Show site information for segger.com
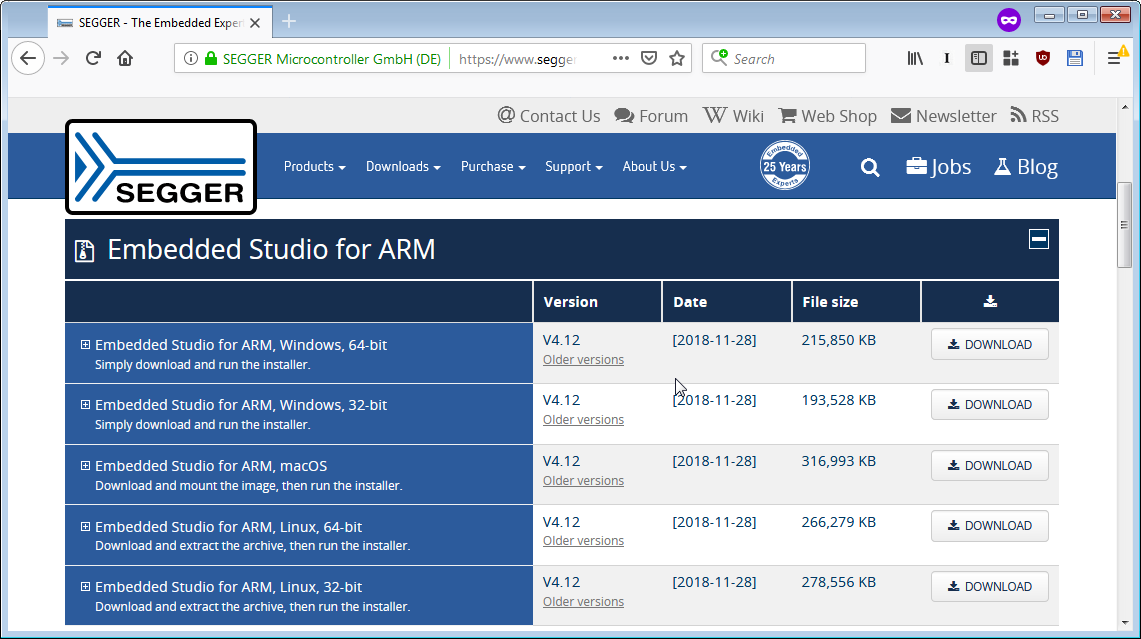The height and width of the screenshot is (639, 1141). click(191, 58)
